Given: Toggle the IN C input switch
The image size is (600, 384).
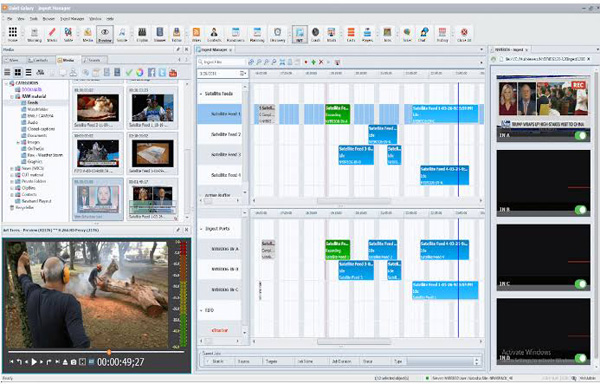Looking at the screenshot, I should point(580,284).
